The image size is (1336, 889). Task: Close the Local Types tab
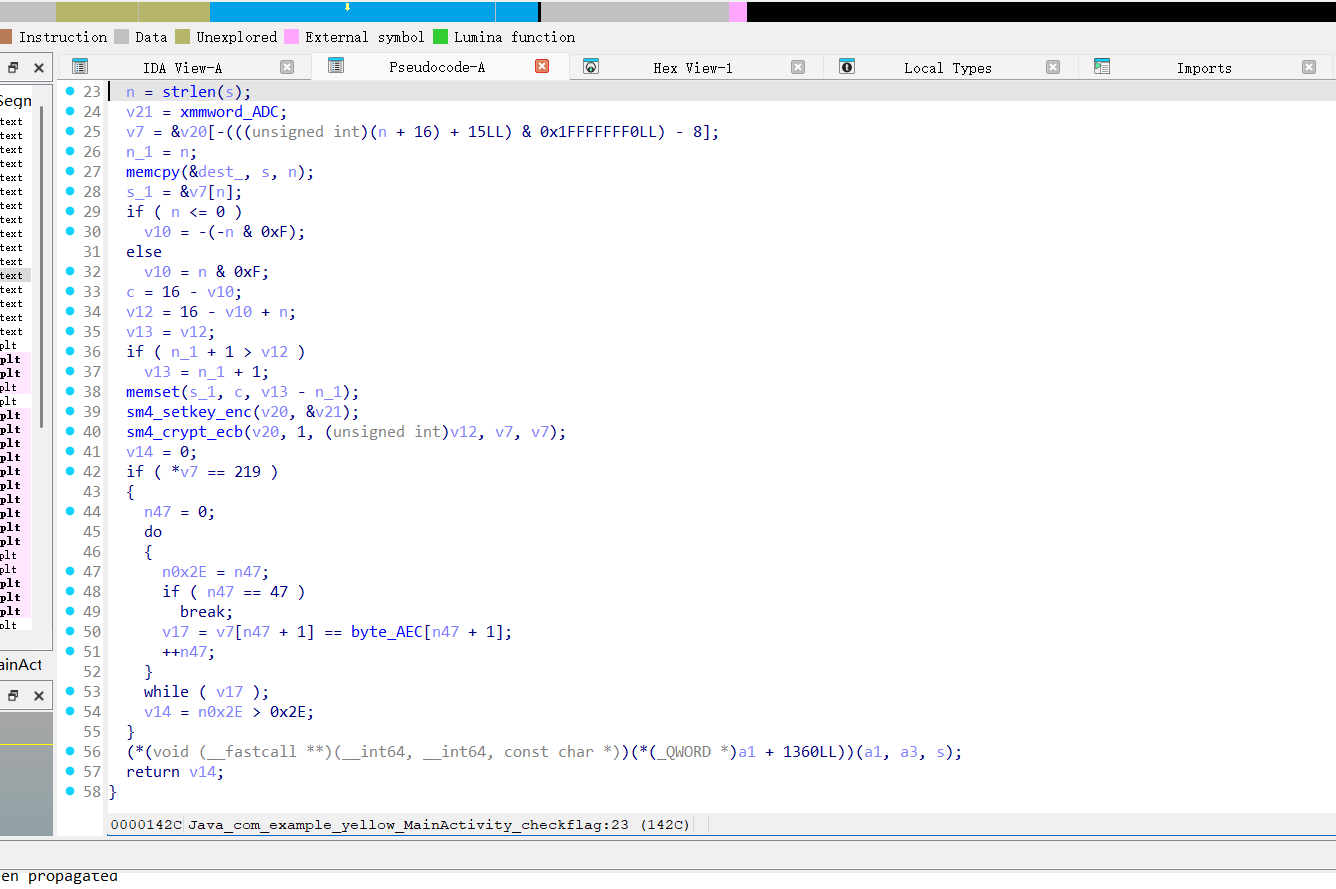click(x=1053, y=67)
